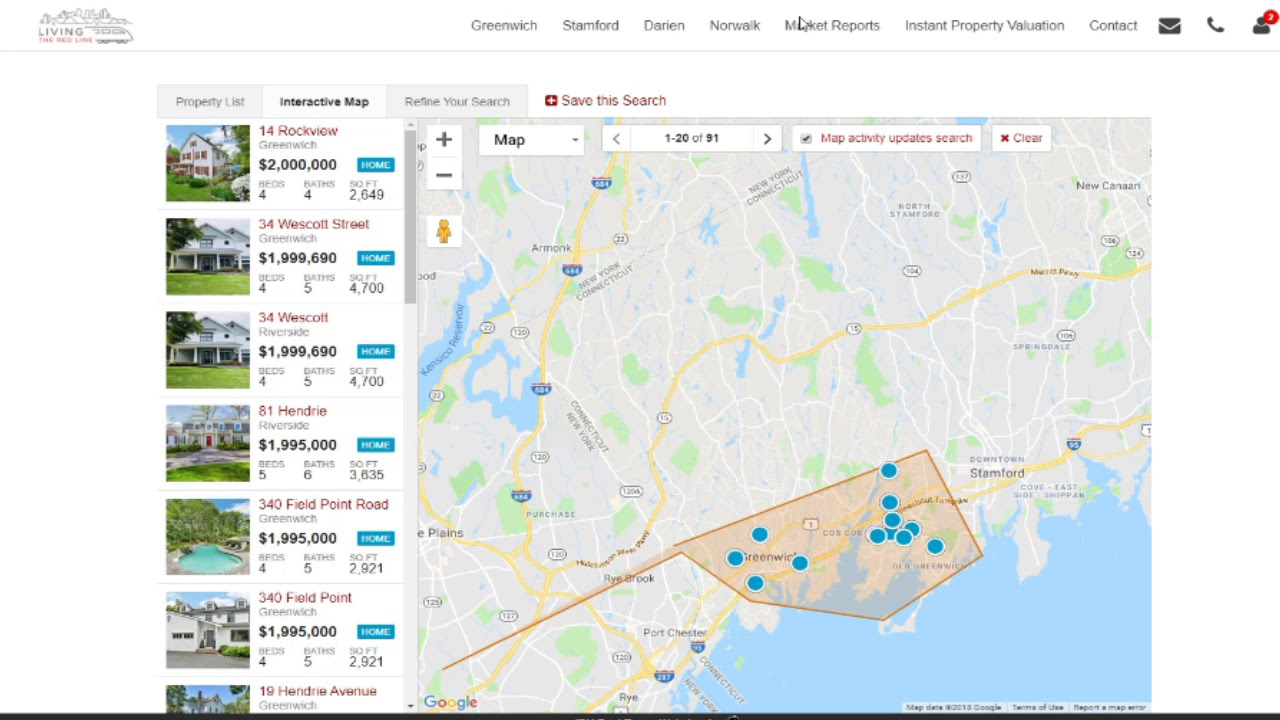This screenshot has height=720, width=1280.
Task: Click the pool photo for 340 Field Point Road
Action: 208,537
